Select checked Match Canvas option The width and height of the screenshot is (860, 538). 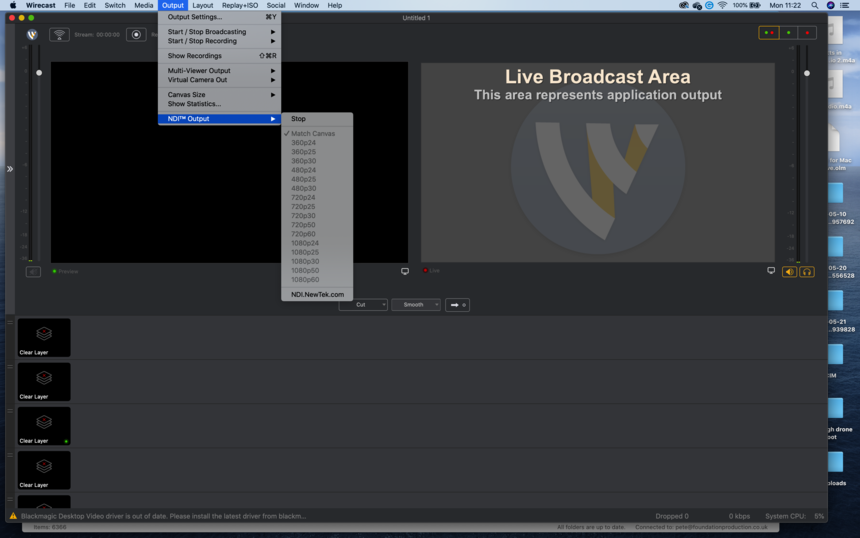(317, 133)
